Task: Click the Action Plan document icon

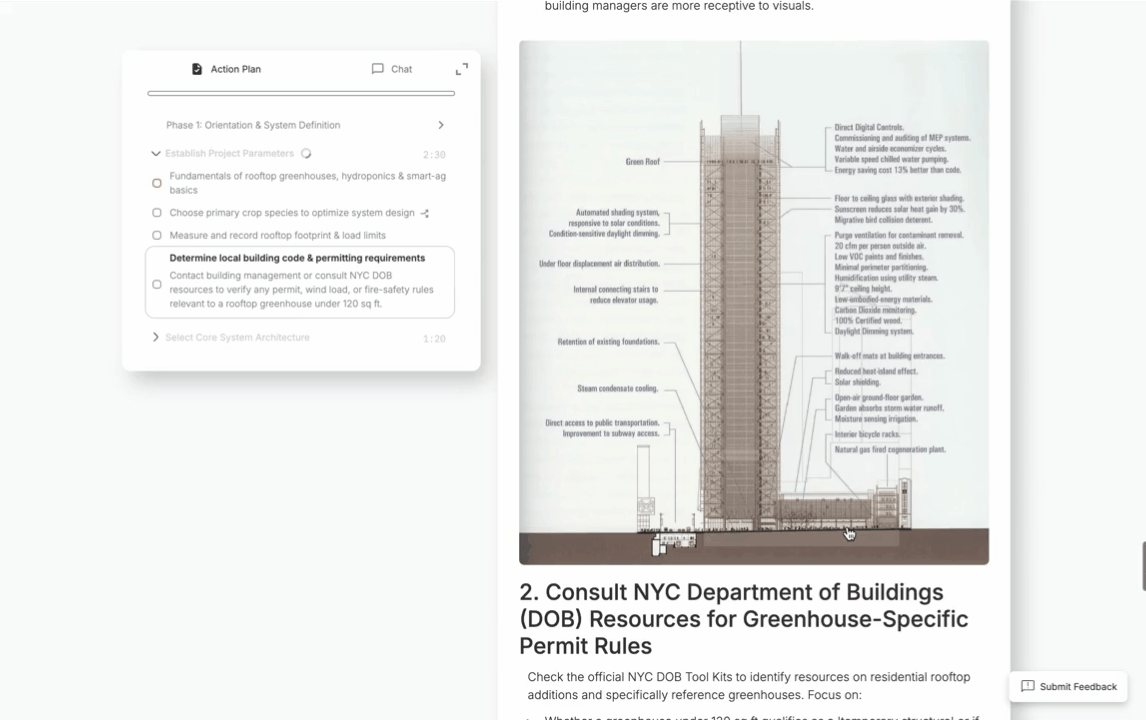Action: tap(197, 69)
